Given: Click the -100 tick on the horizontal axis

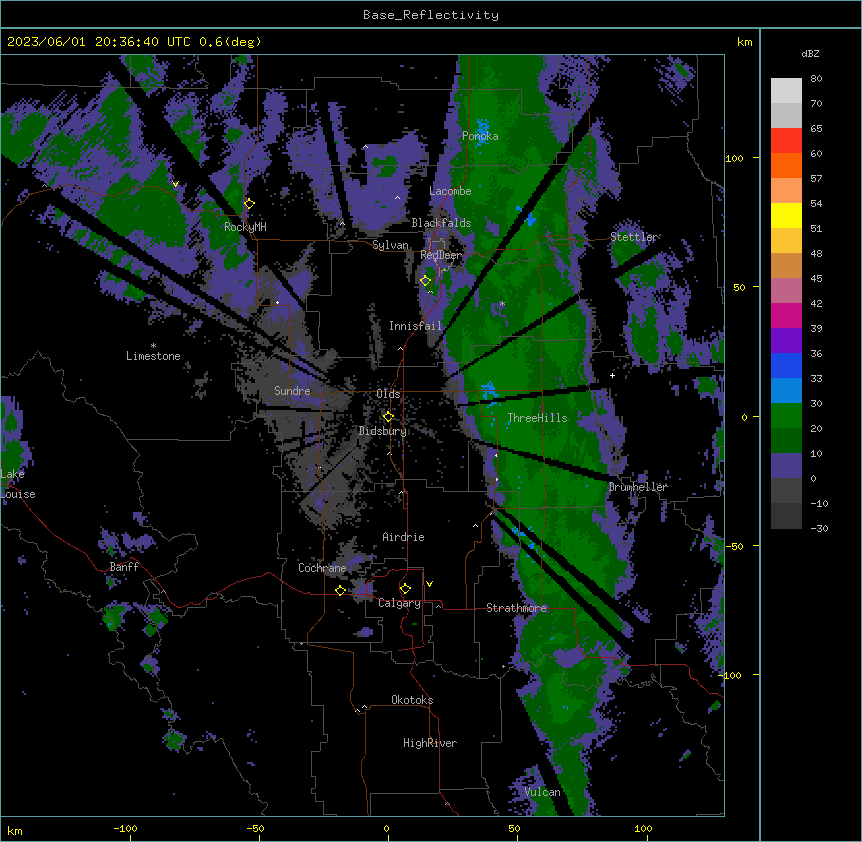Looking at the screenshot, I should 125,828.
